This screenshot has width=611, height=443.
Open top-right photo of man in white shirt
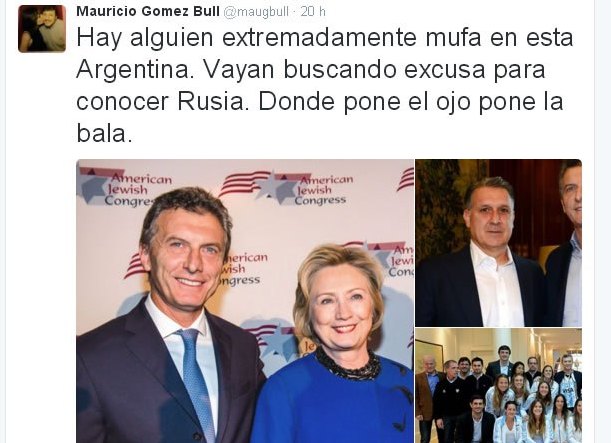tap(498, 243)
